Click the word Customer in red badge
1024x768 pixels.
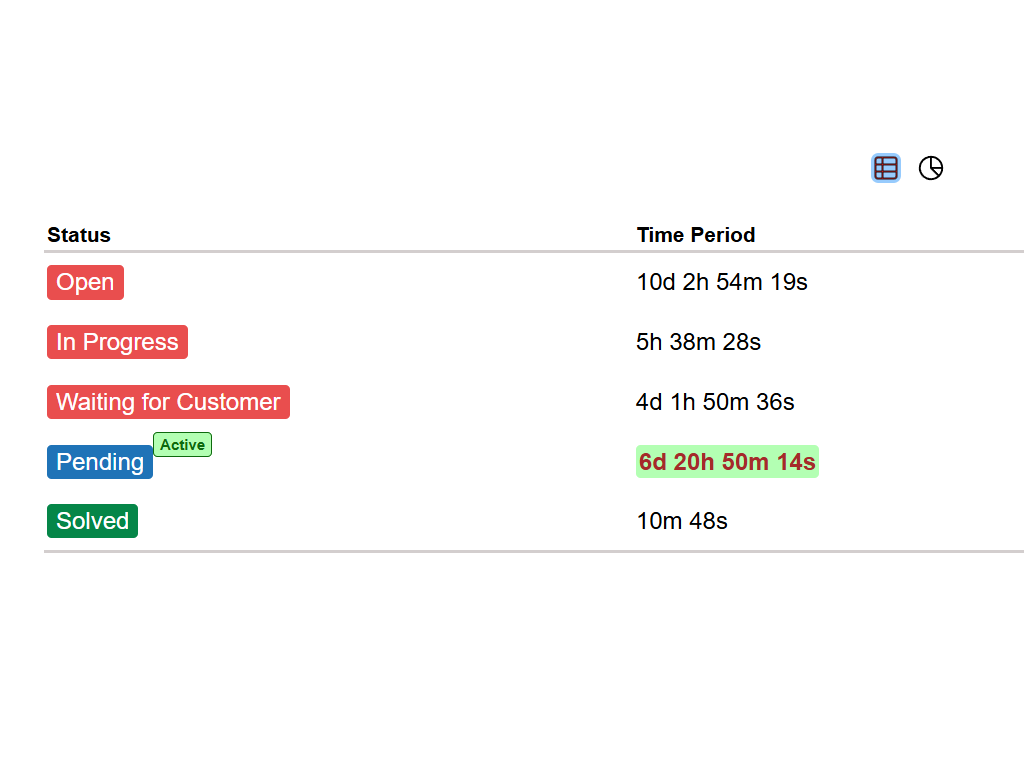[x=228, y=402]
